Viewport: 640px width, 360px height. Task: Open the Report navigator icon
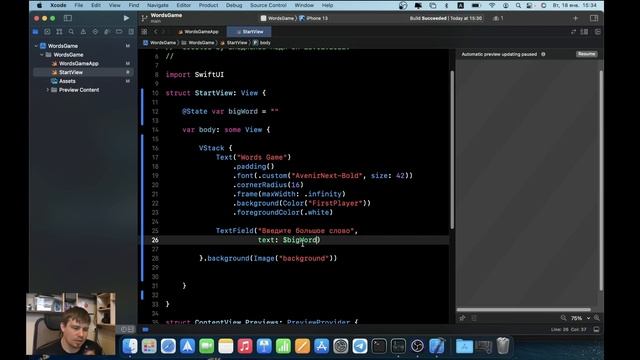coord(131,32)
